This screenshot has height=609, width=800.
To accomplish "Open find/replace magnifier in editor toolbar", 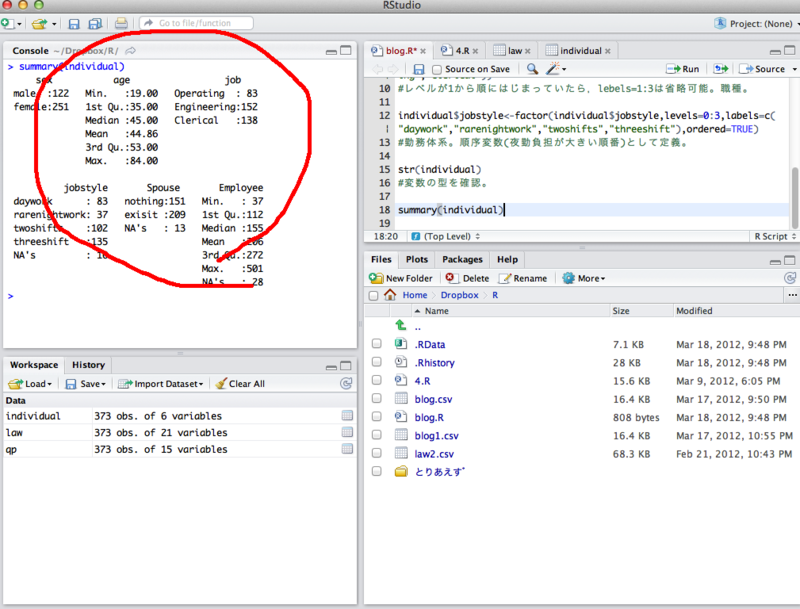I will click(532, 69).
